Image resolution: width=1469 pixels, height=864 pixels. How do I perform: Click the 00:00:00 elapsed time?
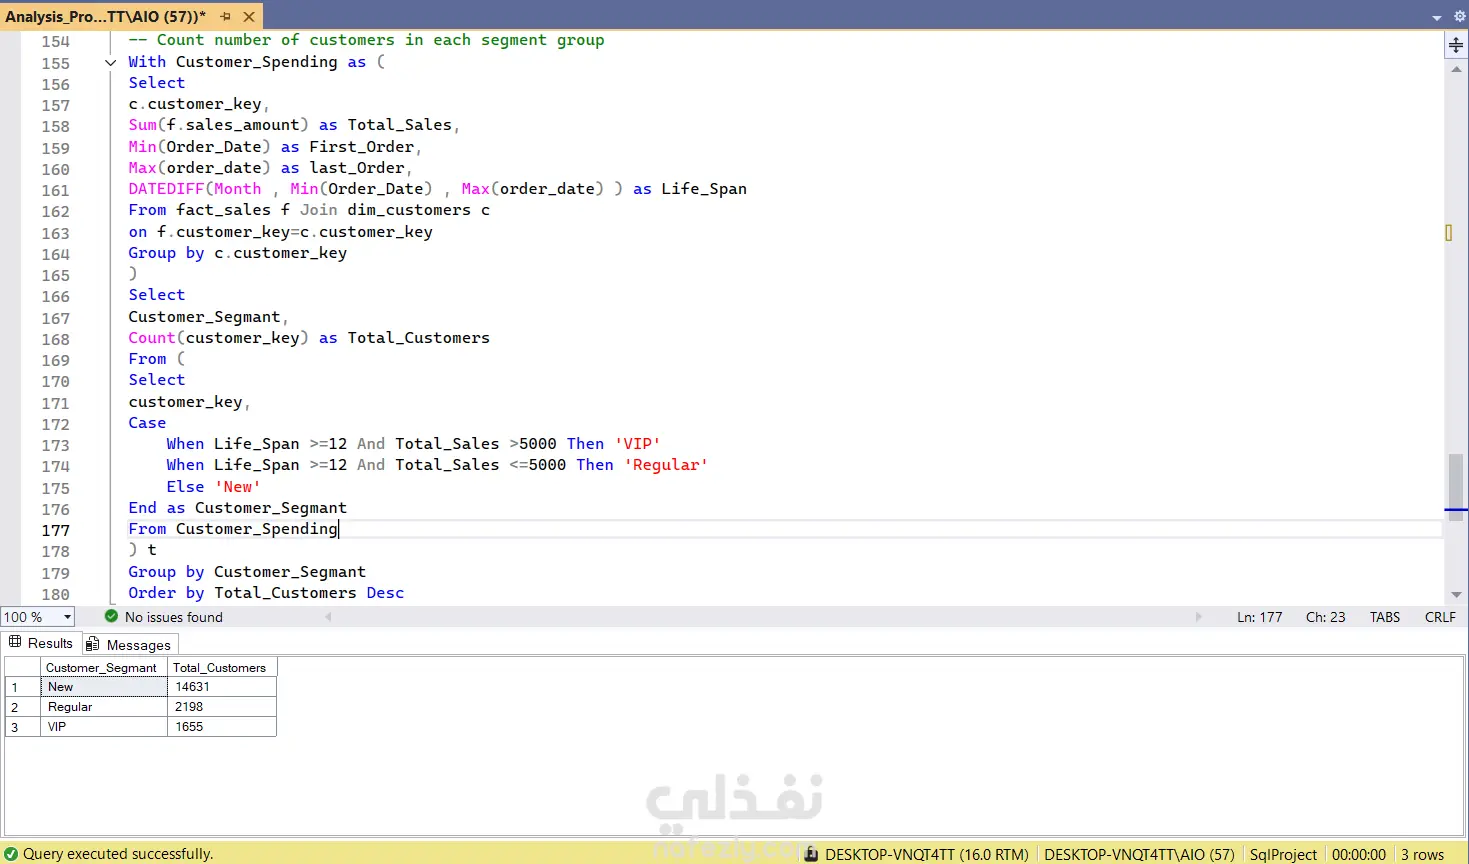click(x=1358, y=855)
